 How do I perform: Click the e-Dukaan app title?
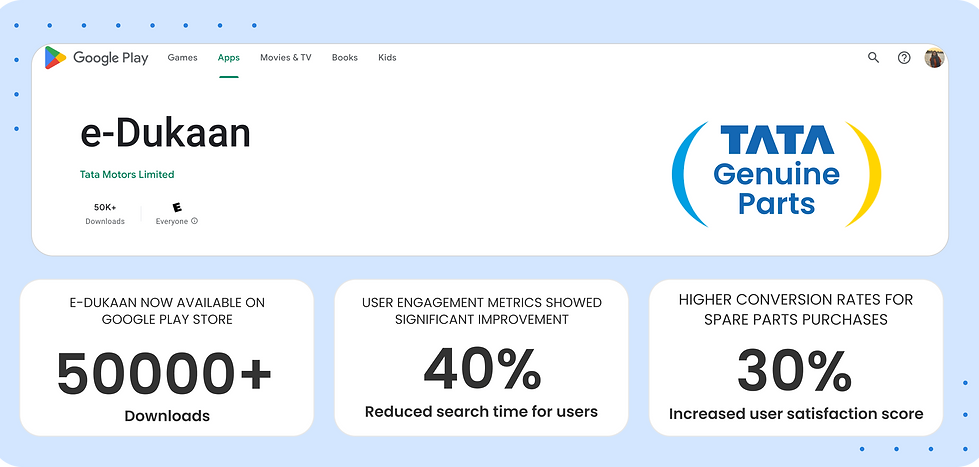coord(165,133)
